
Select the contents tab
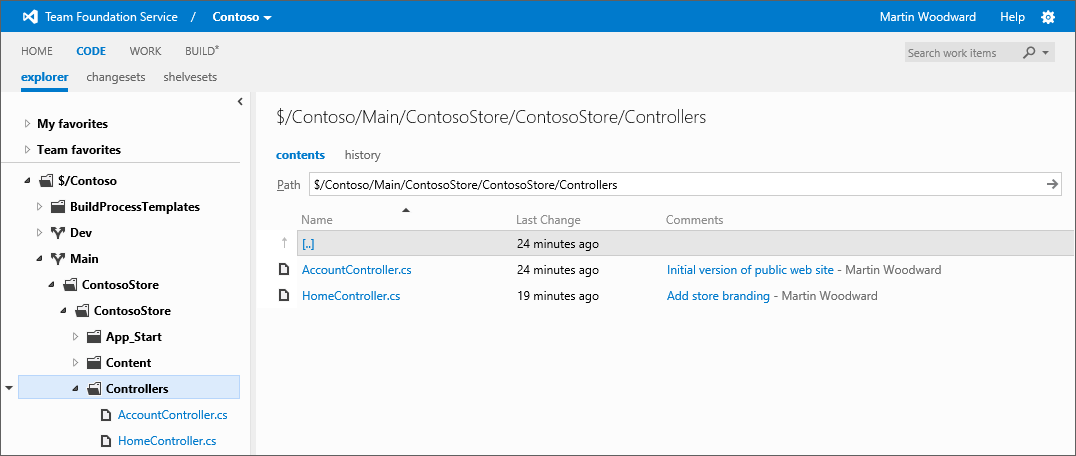(301, 155)
